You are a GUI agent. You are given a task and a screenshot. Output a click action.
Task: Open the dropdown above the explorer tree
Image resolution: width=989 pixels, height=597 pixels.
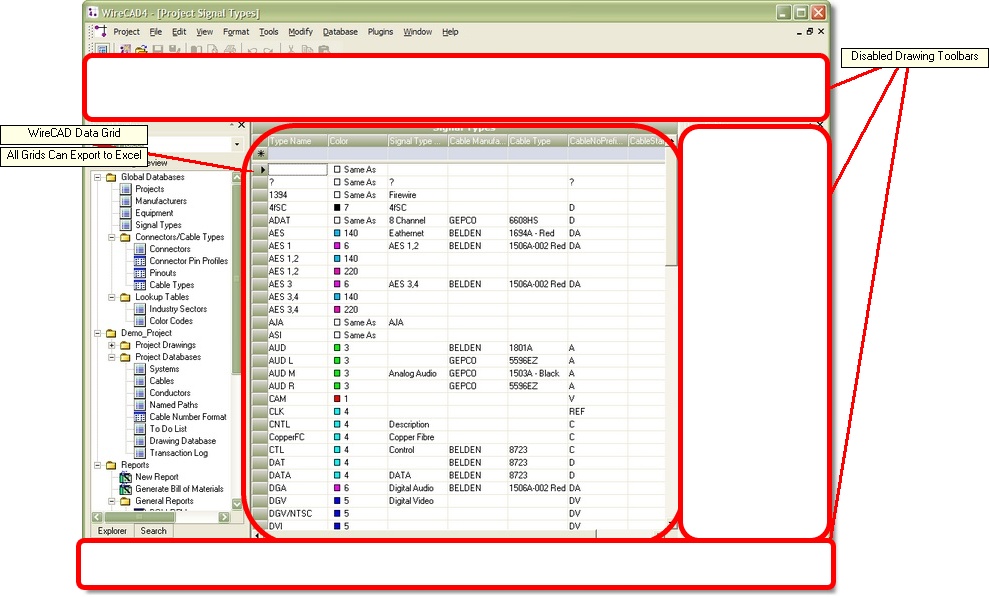(237, 144)
